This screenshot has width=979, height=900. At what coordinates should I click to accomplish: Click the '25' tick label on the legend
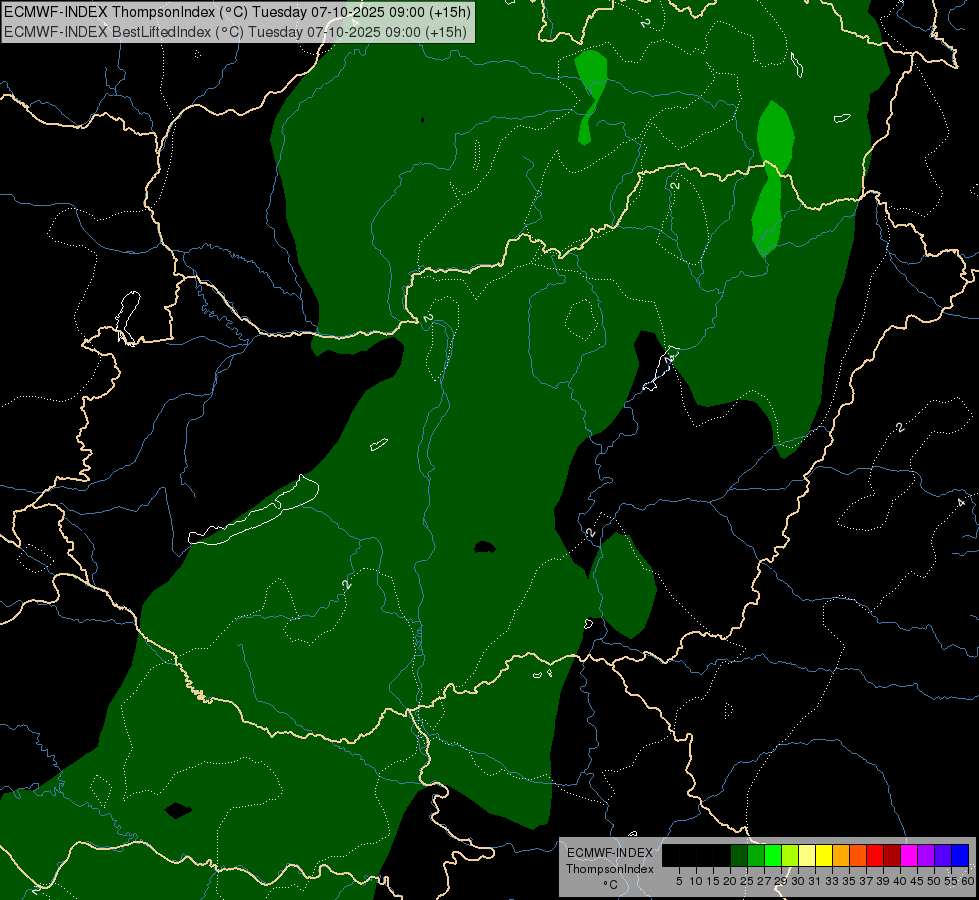(747, 881)
